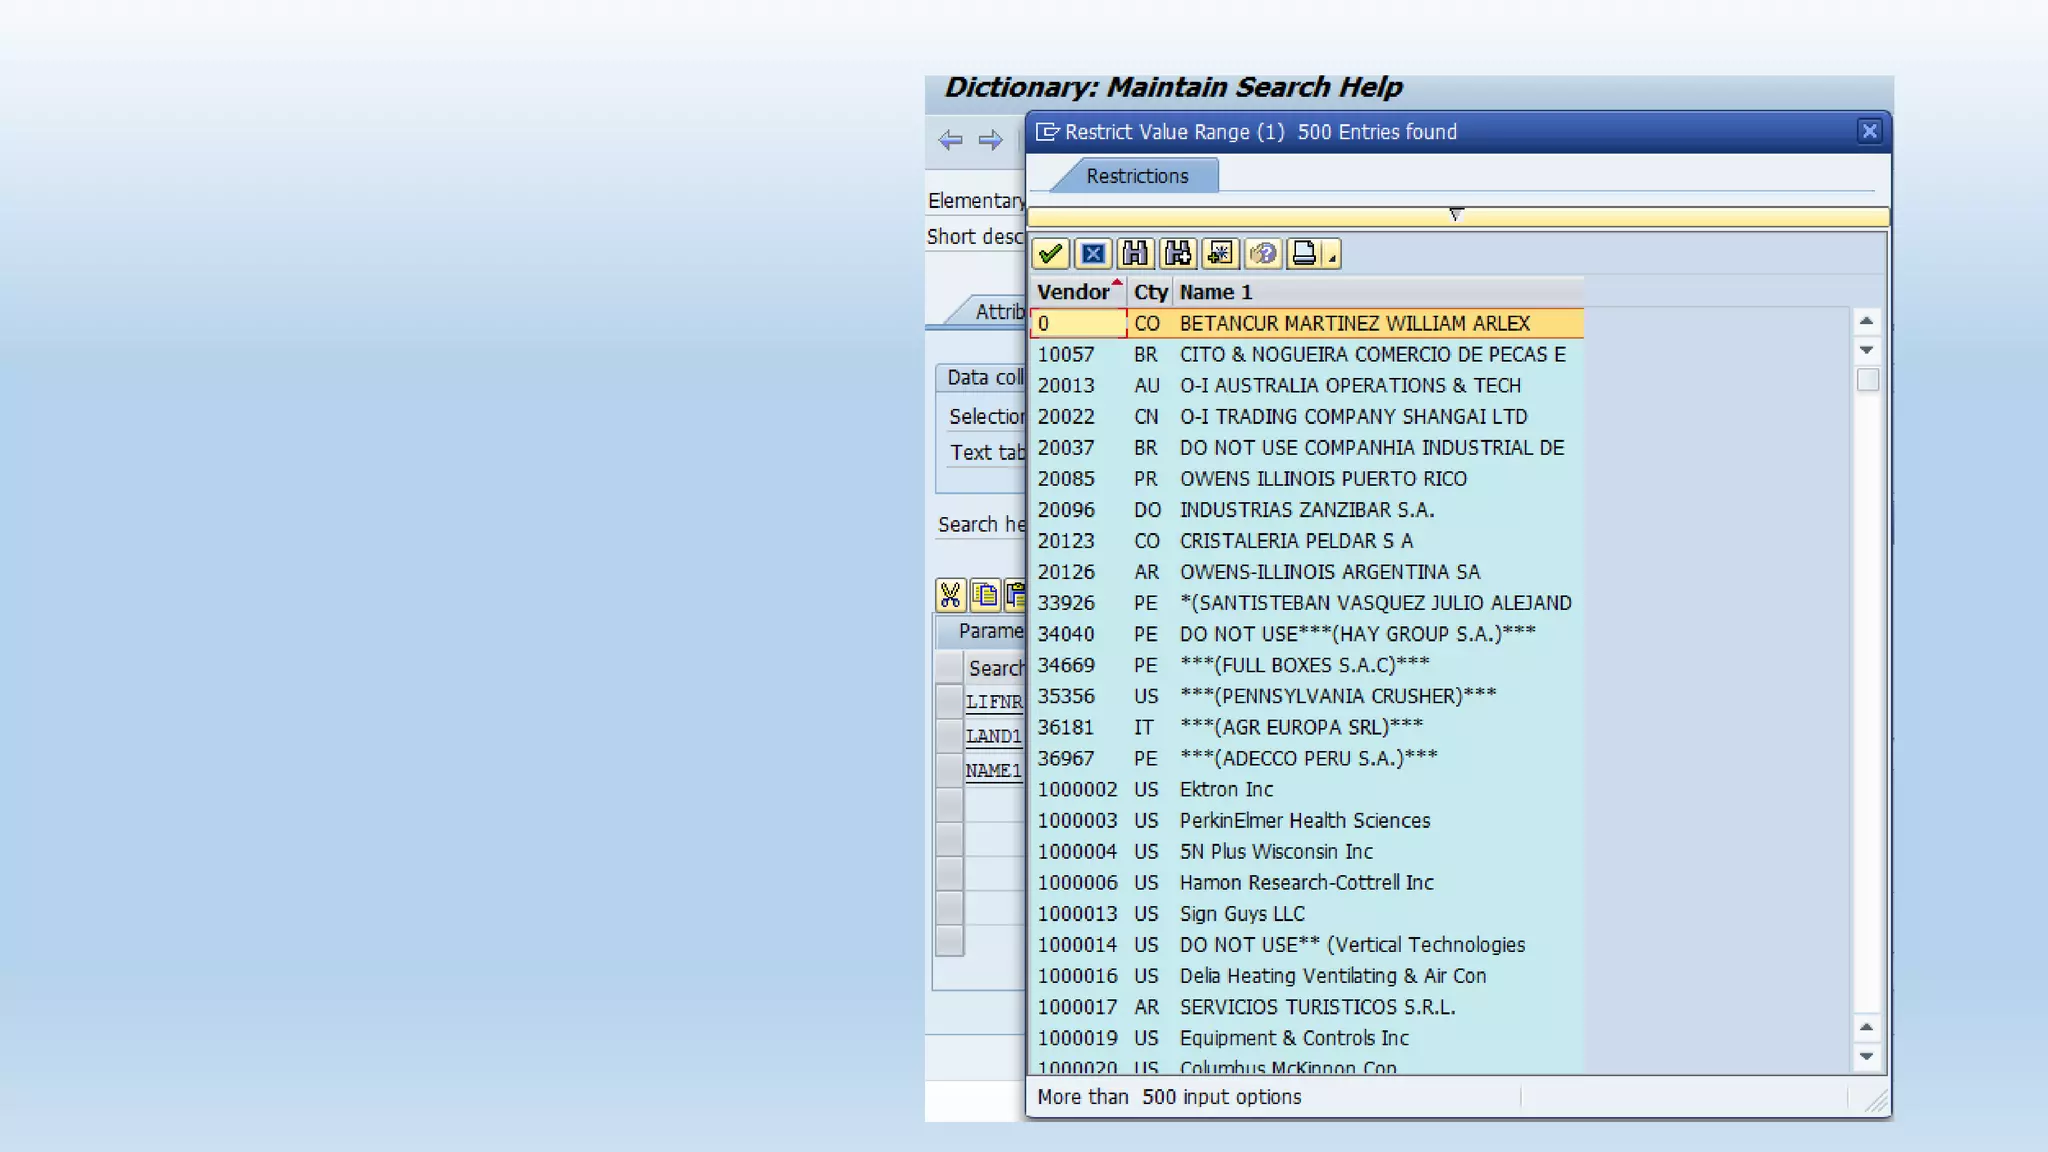Sort by the Vendor column header
This screenshot has height=1152, width=2048.
point(1073,292)
